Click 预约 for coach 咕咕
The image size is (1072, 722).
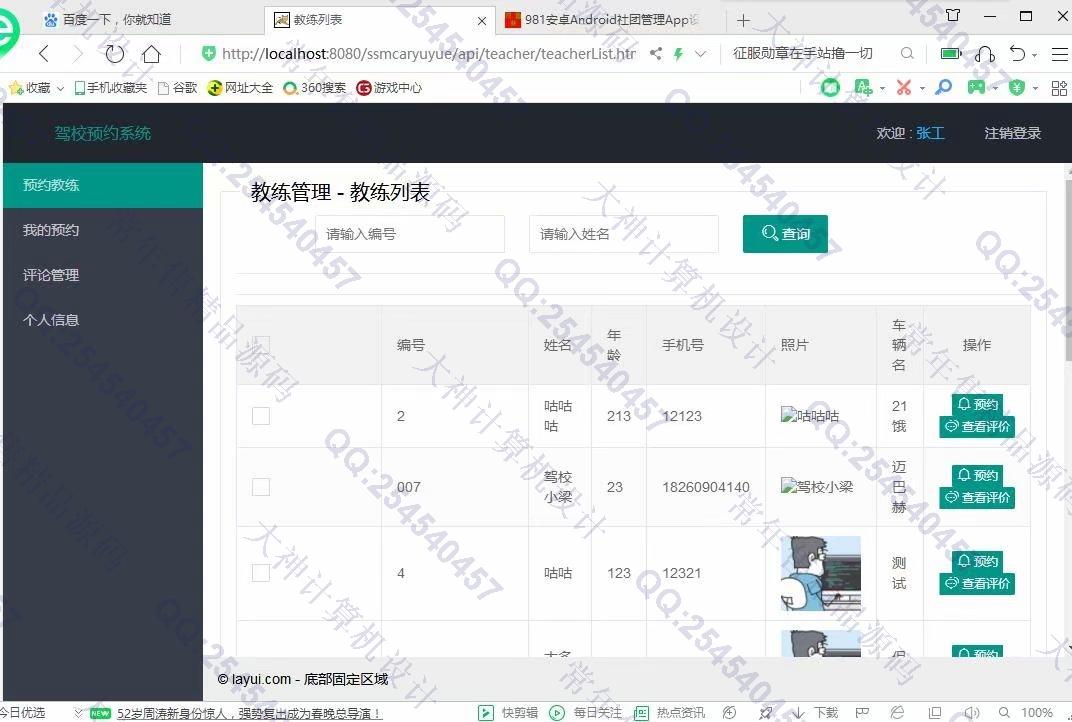pyautogui.click(x=977, y=561)
